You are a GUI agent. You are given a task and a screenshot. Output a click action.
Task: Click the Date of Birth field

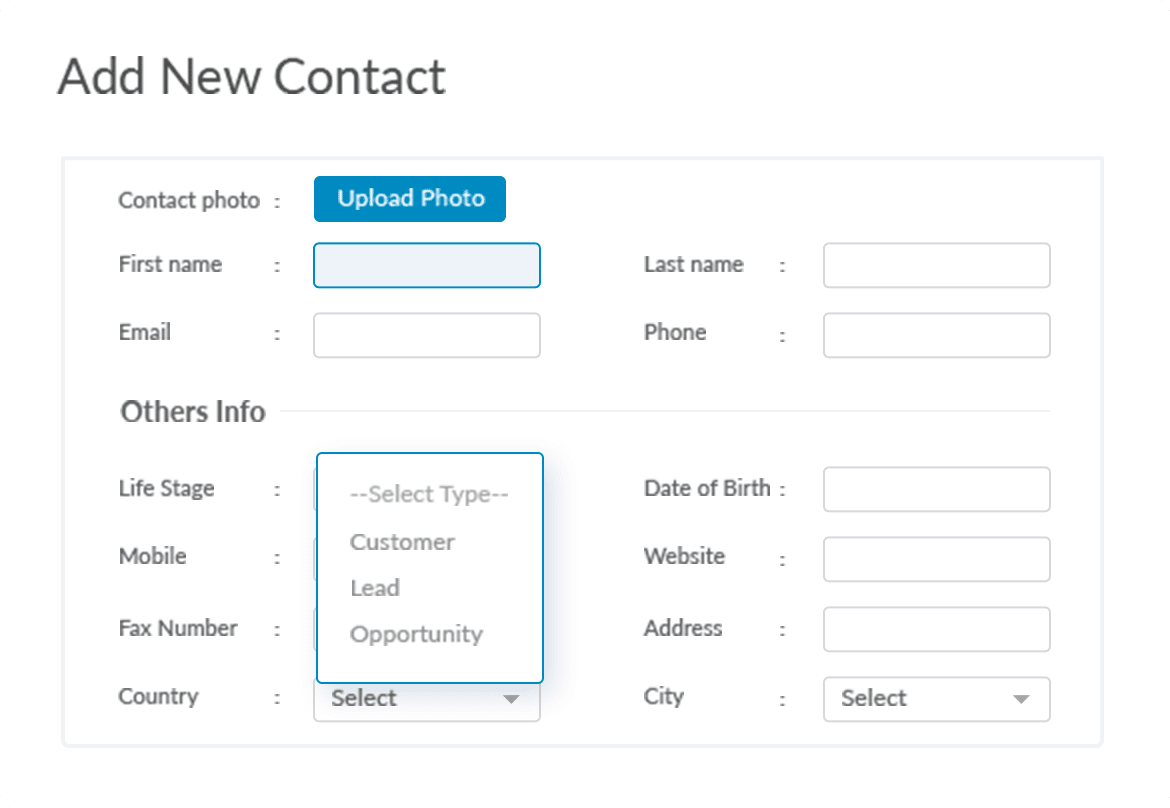coord(936,489)
